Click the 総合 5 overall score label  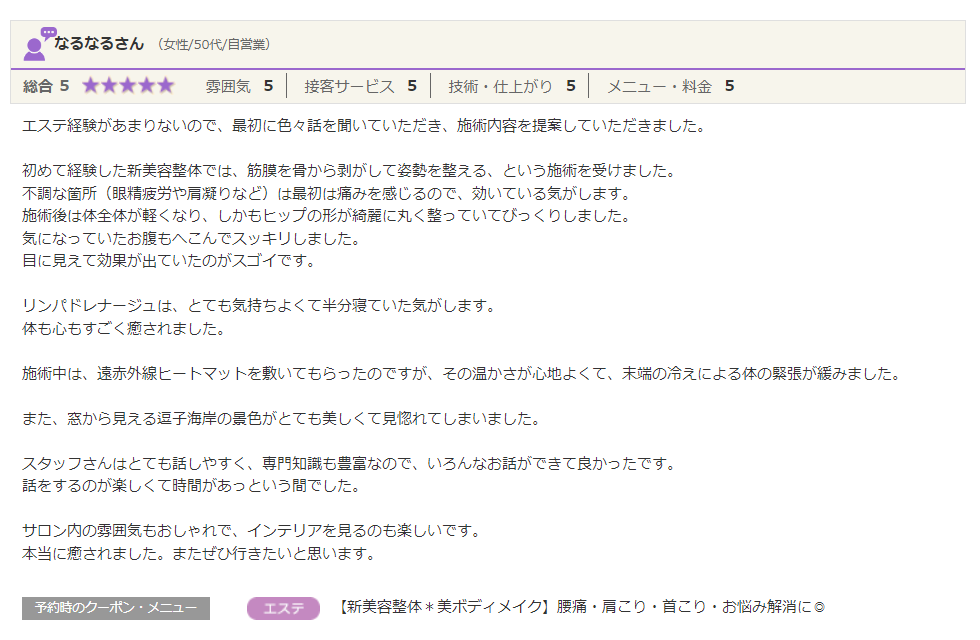(x=46, y=86)
